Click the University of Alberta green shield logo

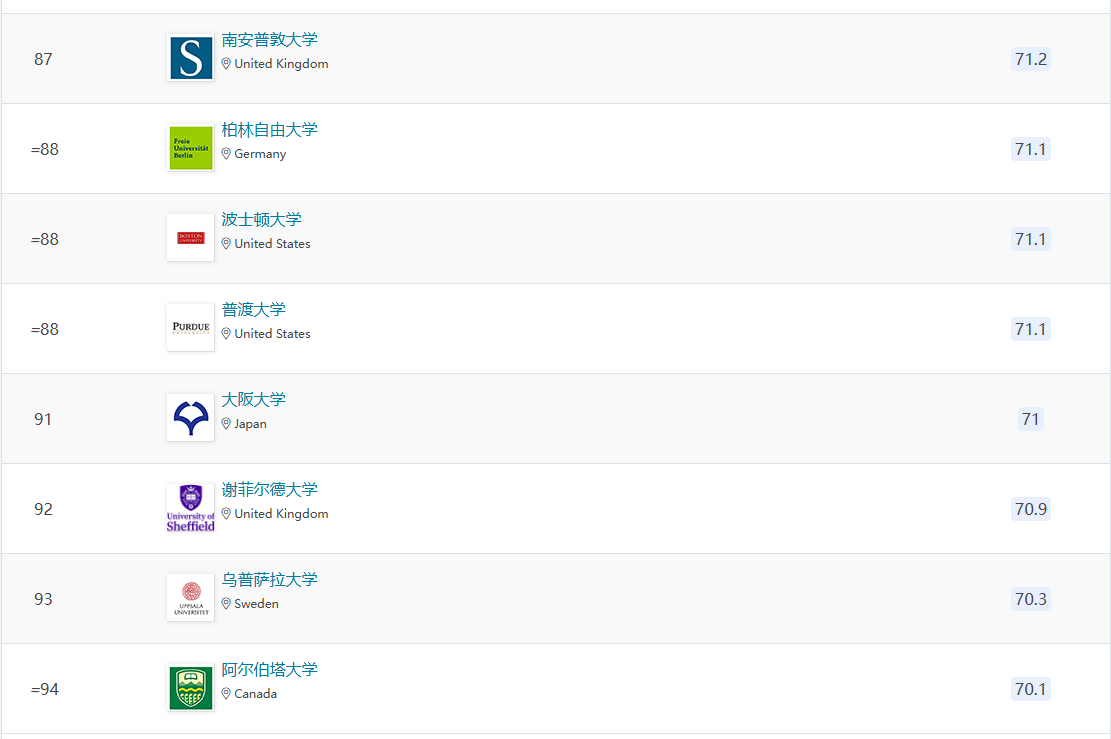pyautogui.click(x=191, y=688)
